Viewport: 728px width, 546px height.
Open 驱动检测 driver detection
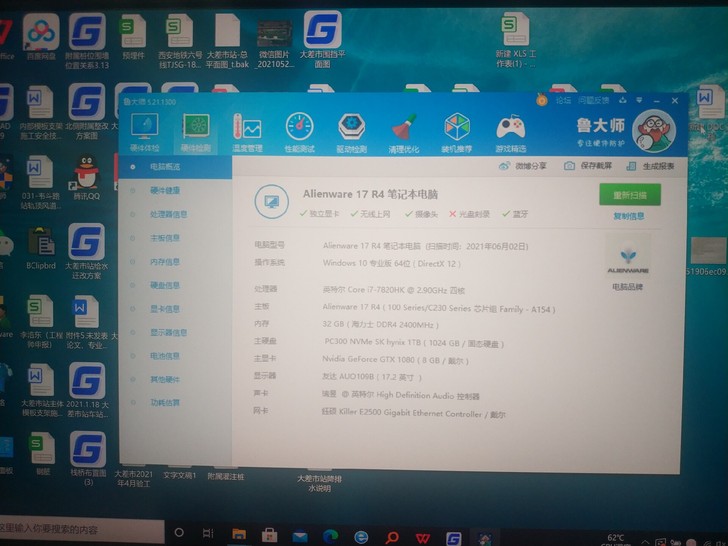click(x=351, y=133)
